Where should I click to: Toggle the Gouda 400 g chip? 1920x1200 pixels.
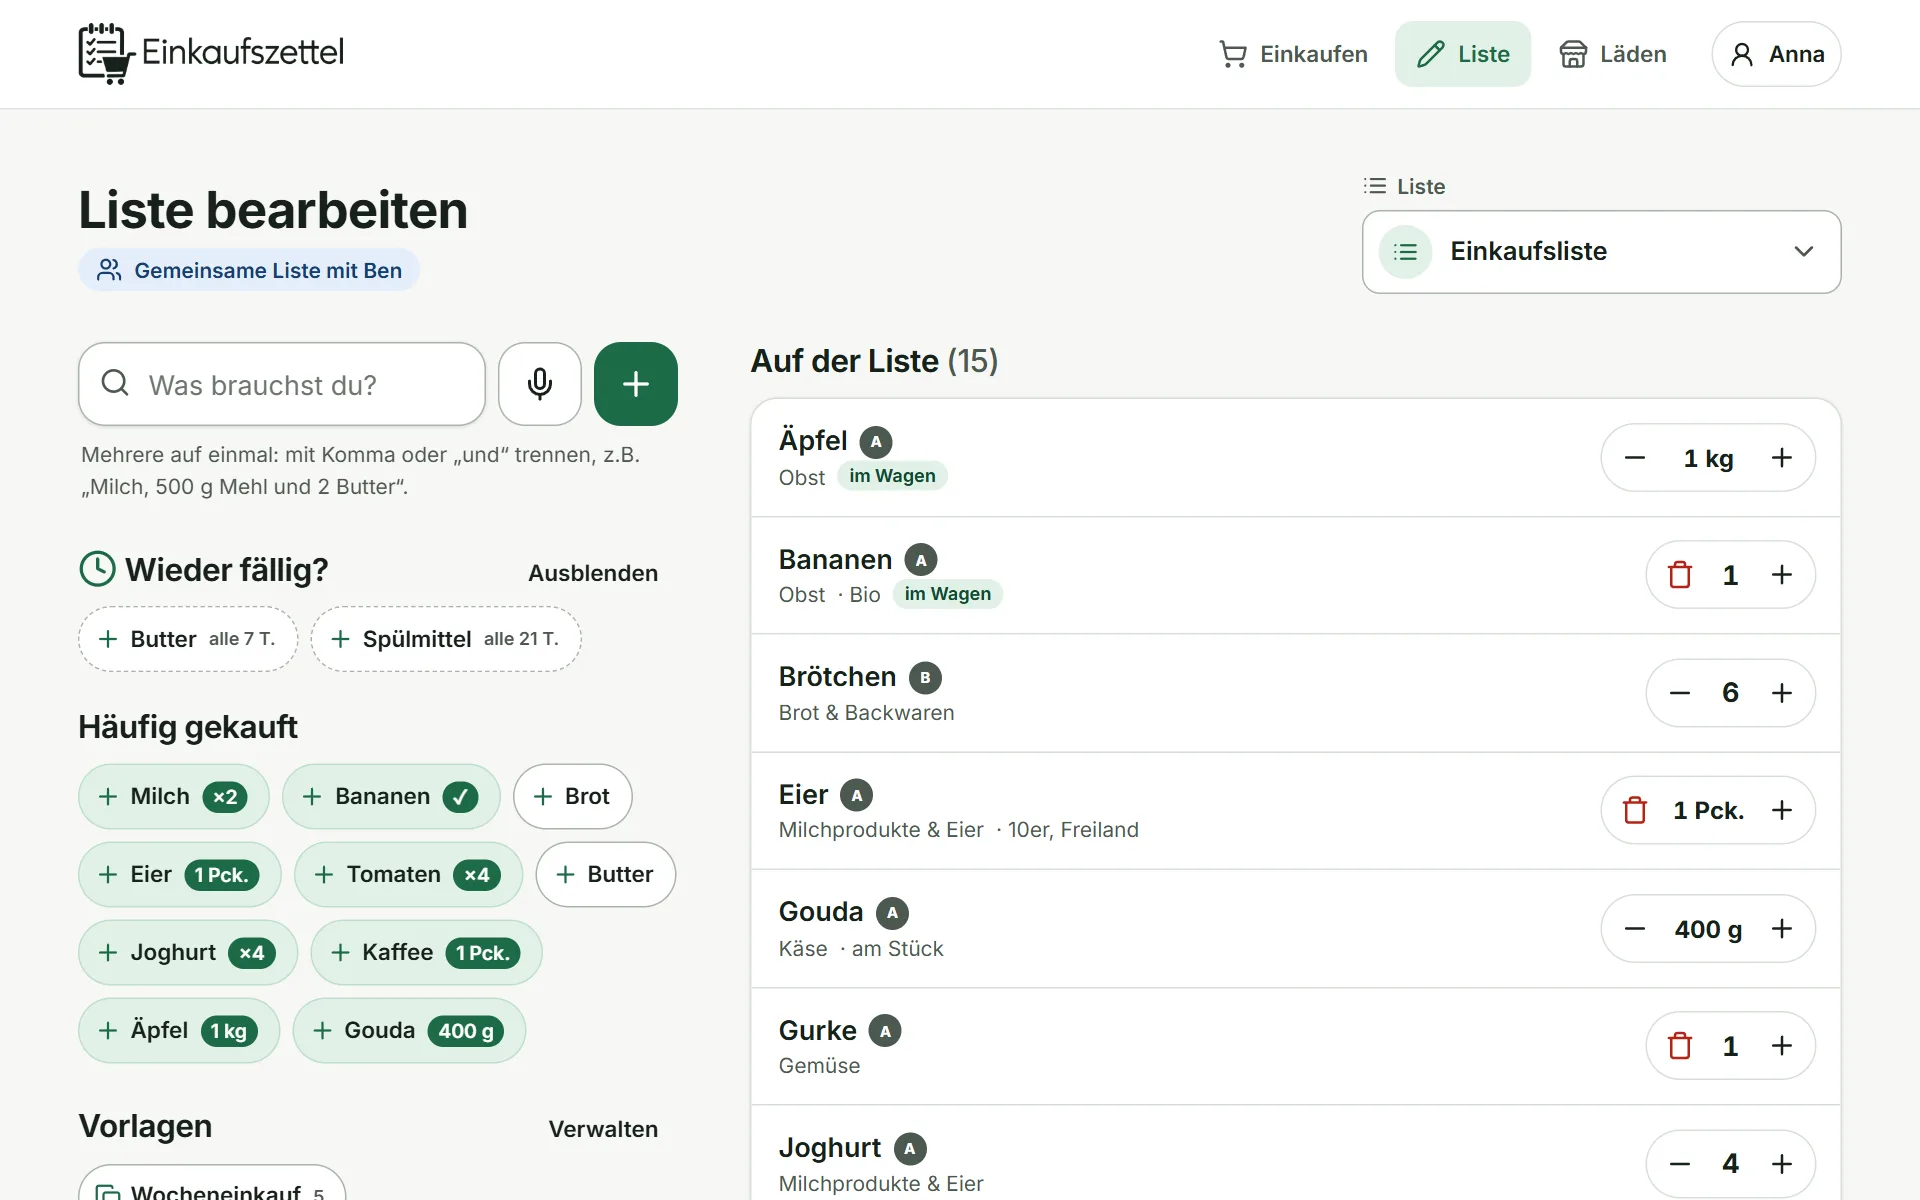[x=409, y=1030]
